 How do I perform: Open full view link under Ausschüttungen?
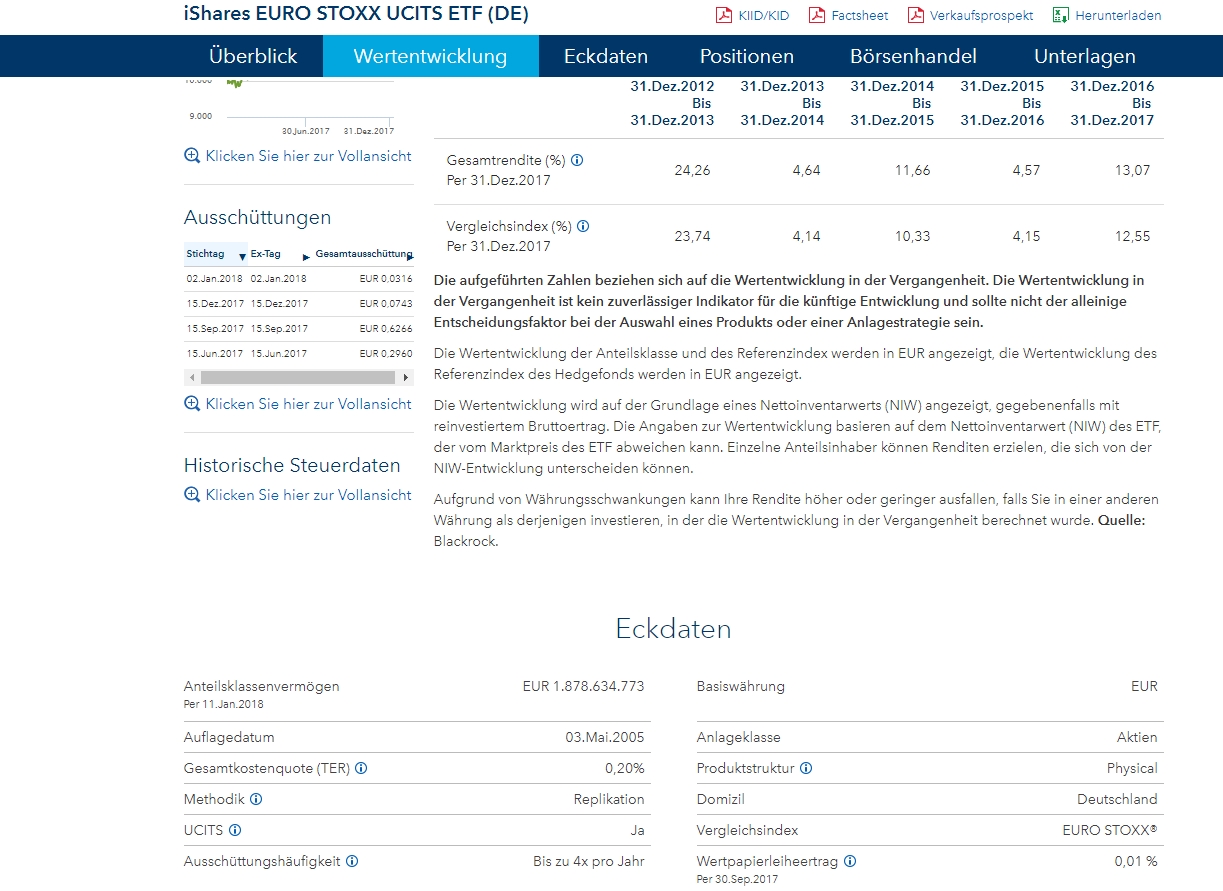coord(309,404)
